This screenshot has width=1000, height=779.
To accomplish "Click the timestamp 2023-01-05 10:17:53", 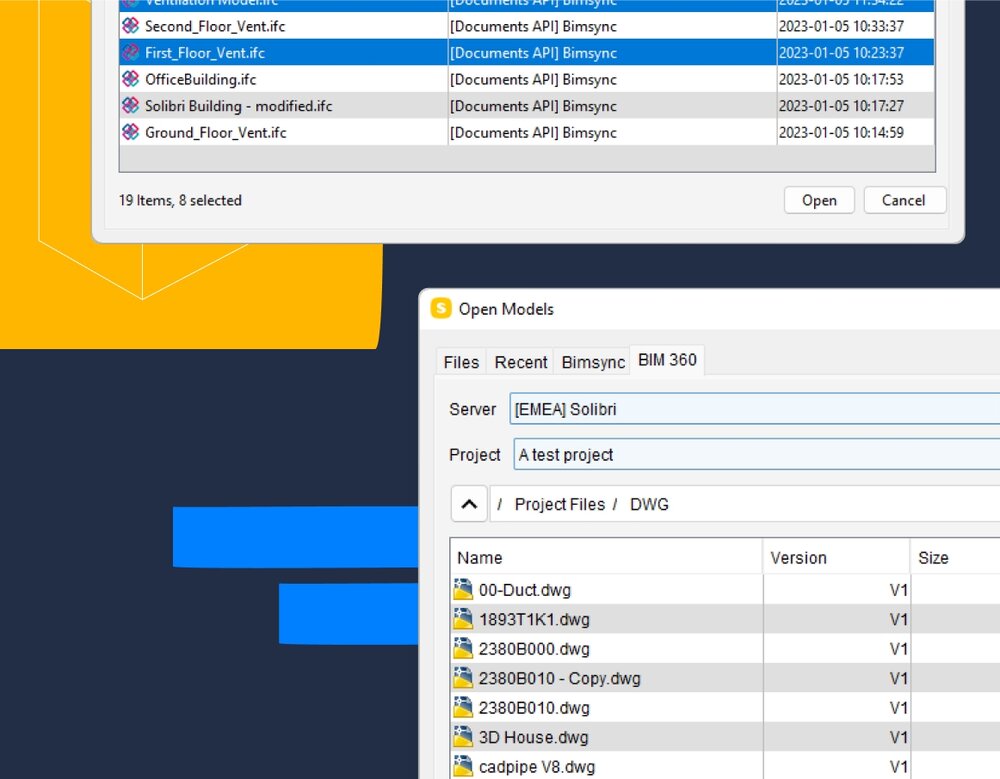I will (841, 79).
